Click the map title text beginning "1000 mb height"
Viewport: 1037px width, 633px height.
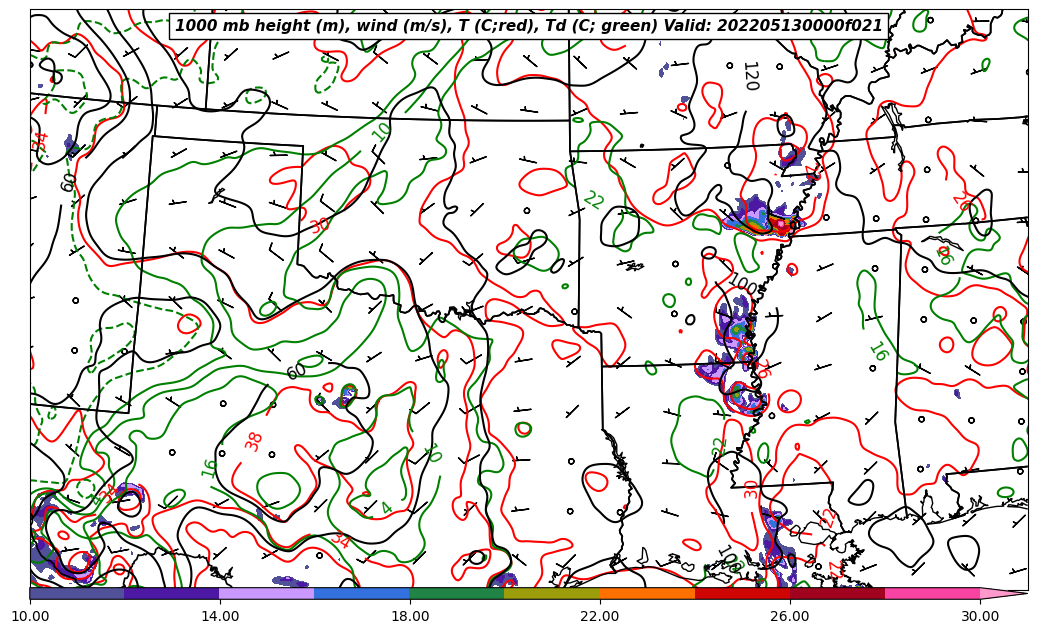[528, 26]
